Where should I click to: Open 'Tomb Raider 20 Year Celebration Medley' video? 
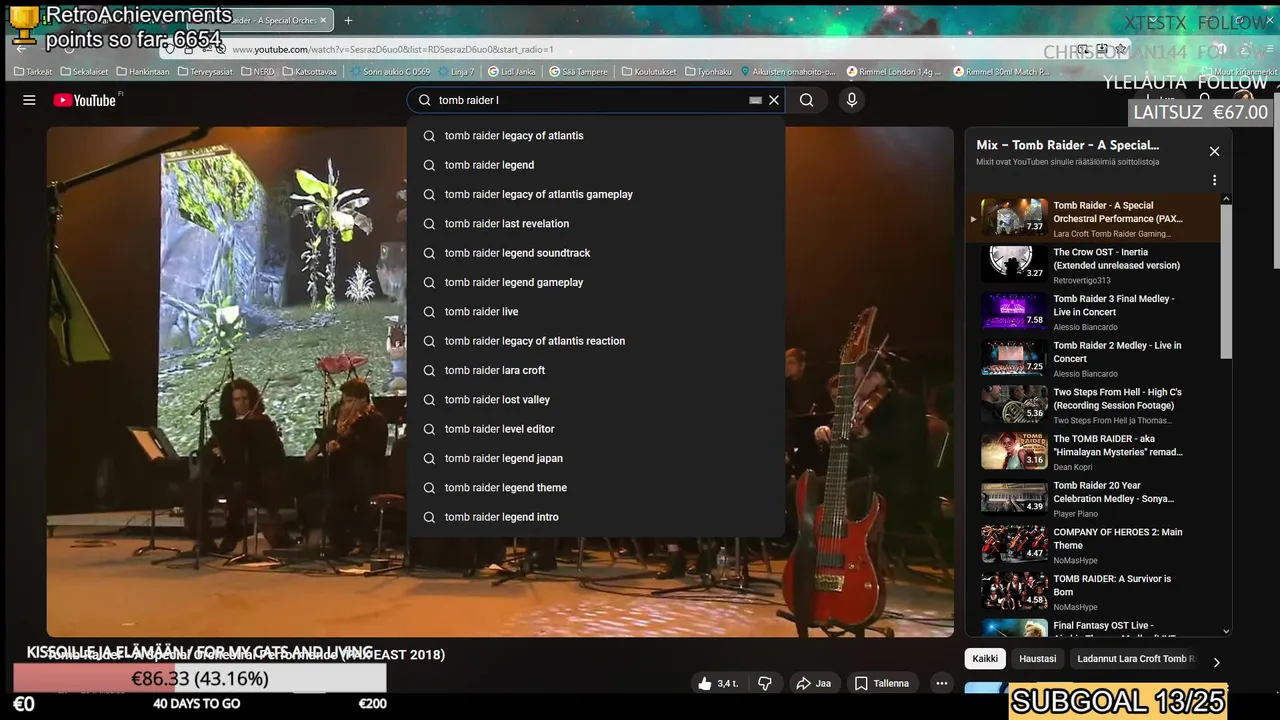[1093, 499]
